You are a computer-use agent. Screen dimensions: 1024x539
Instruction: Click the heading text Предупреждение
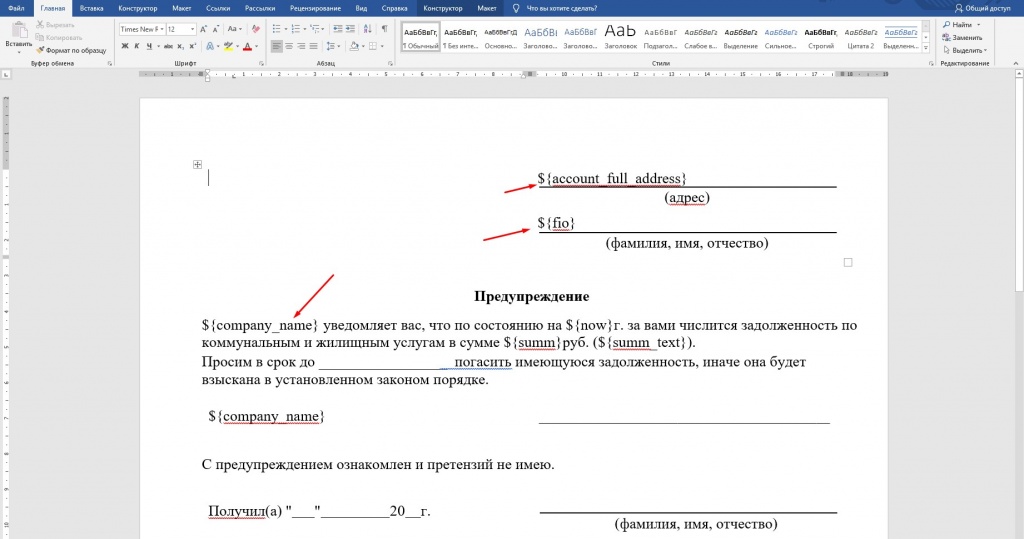(532, 297)
